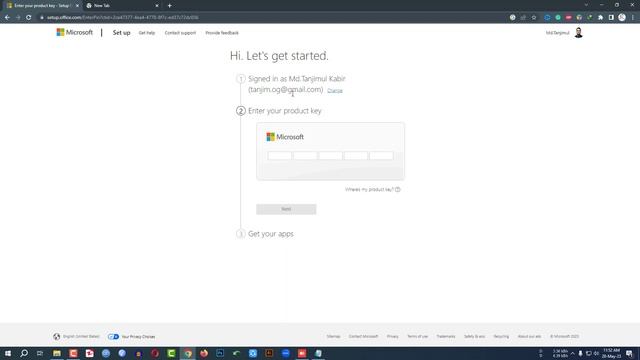Close the Enter your product key tab
The width and height of the screenshot is (640, 360).
pos(77,6)
